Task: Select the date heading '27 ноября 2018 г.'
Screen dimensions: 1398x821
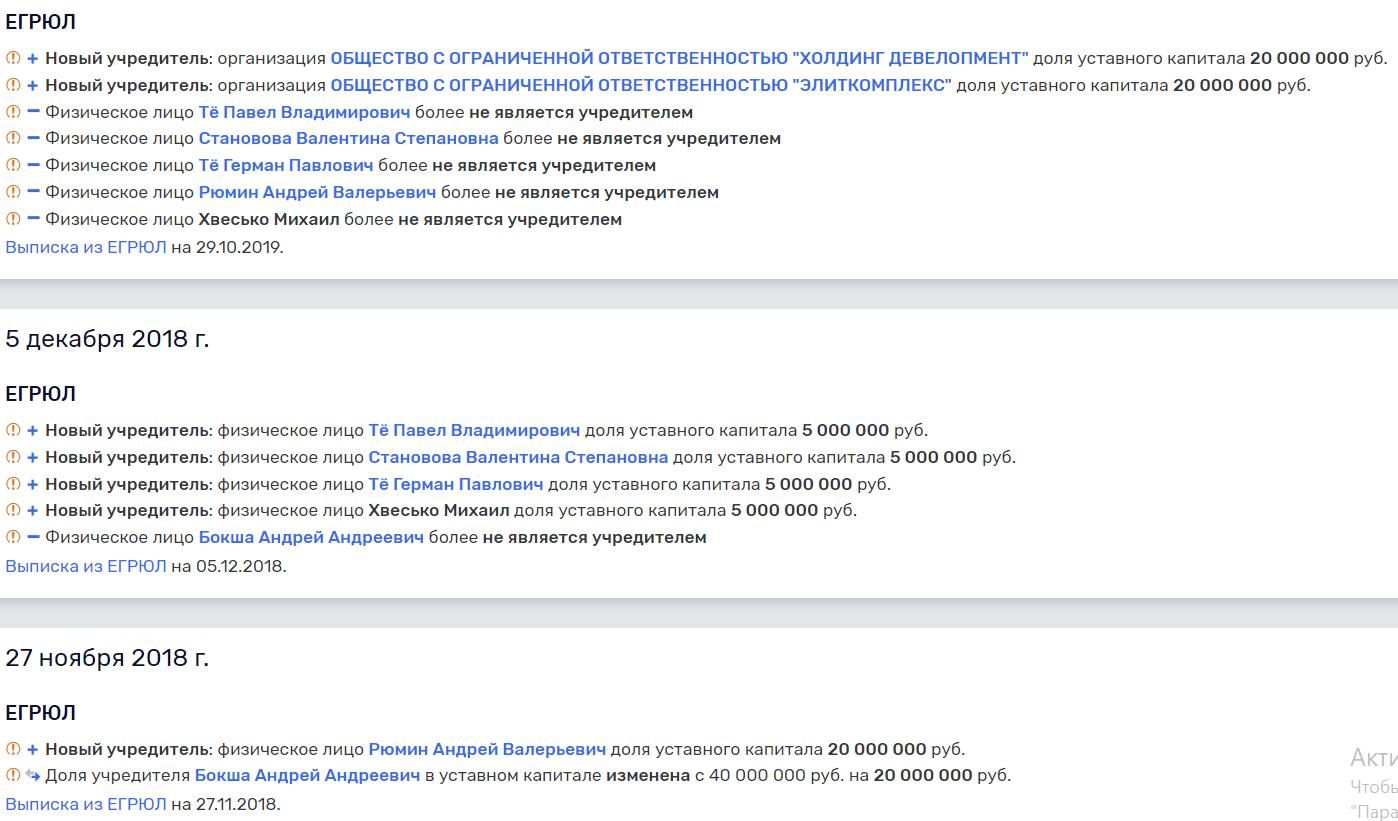Action: tap(107, 658)
